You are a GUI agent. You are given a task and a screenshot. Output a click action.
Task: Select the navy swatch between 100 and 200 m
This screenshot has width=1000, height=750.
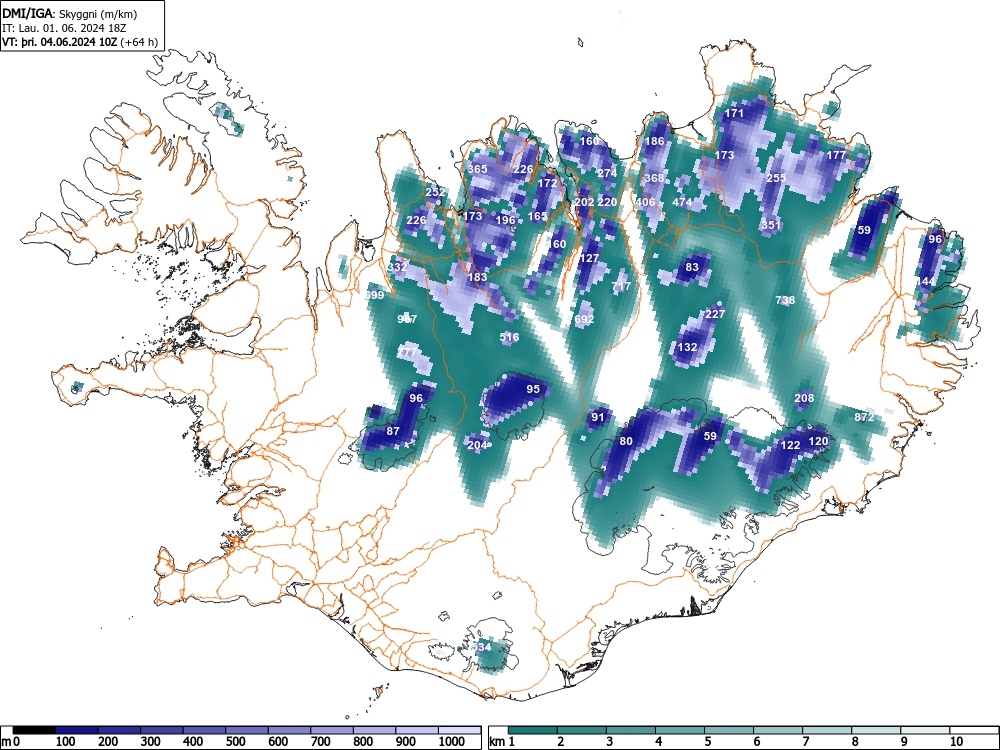click(77, 730)
